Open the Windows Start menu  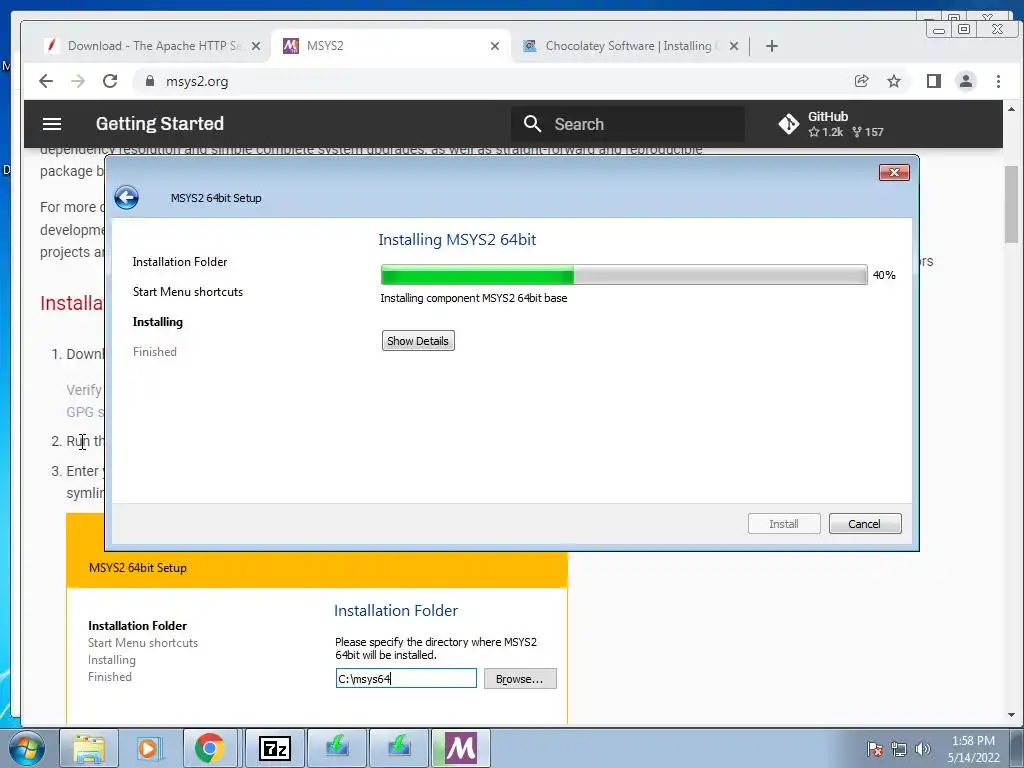click(27, 748)
